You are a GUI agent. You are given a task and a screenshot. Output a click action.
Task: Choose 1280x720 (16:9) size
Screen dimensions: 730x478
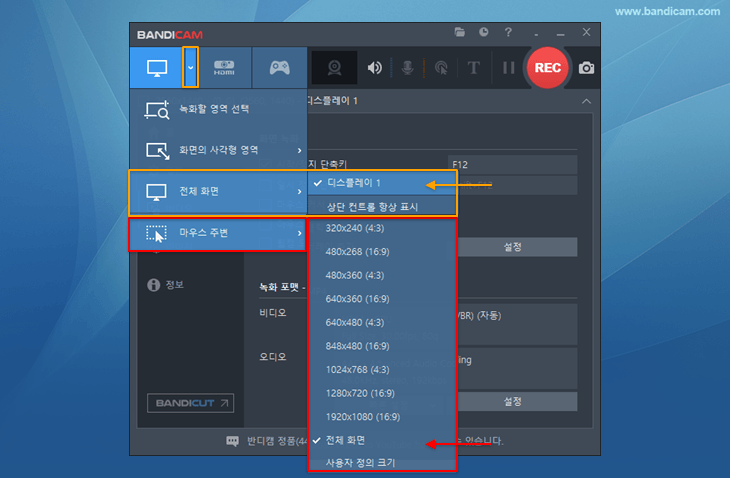382,393
